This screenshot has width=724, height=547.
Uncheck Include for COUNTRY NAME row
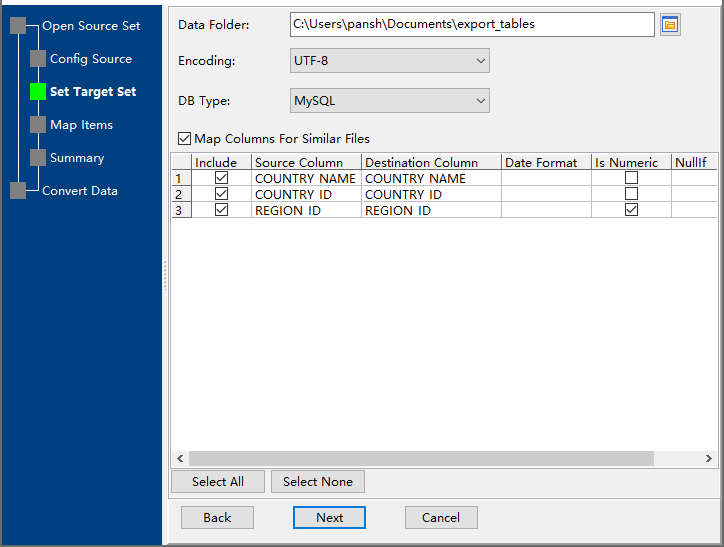point(222,178)
